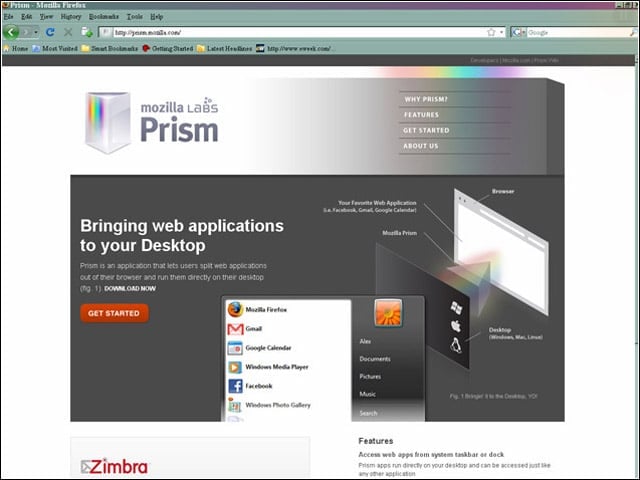Open the ABOUT US navigation link

coord(421,146)
